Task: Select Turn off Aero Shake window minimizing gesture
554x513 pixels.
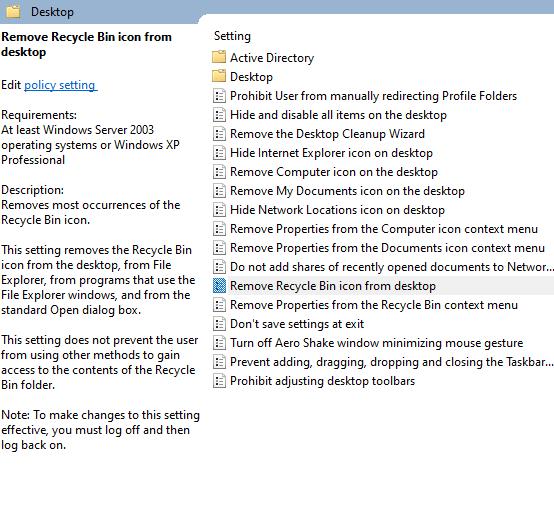Action: pos(376,343)
